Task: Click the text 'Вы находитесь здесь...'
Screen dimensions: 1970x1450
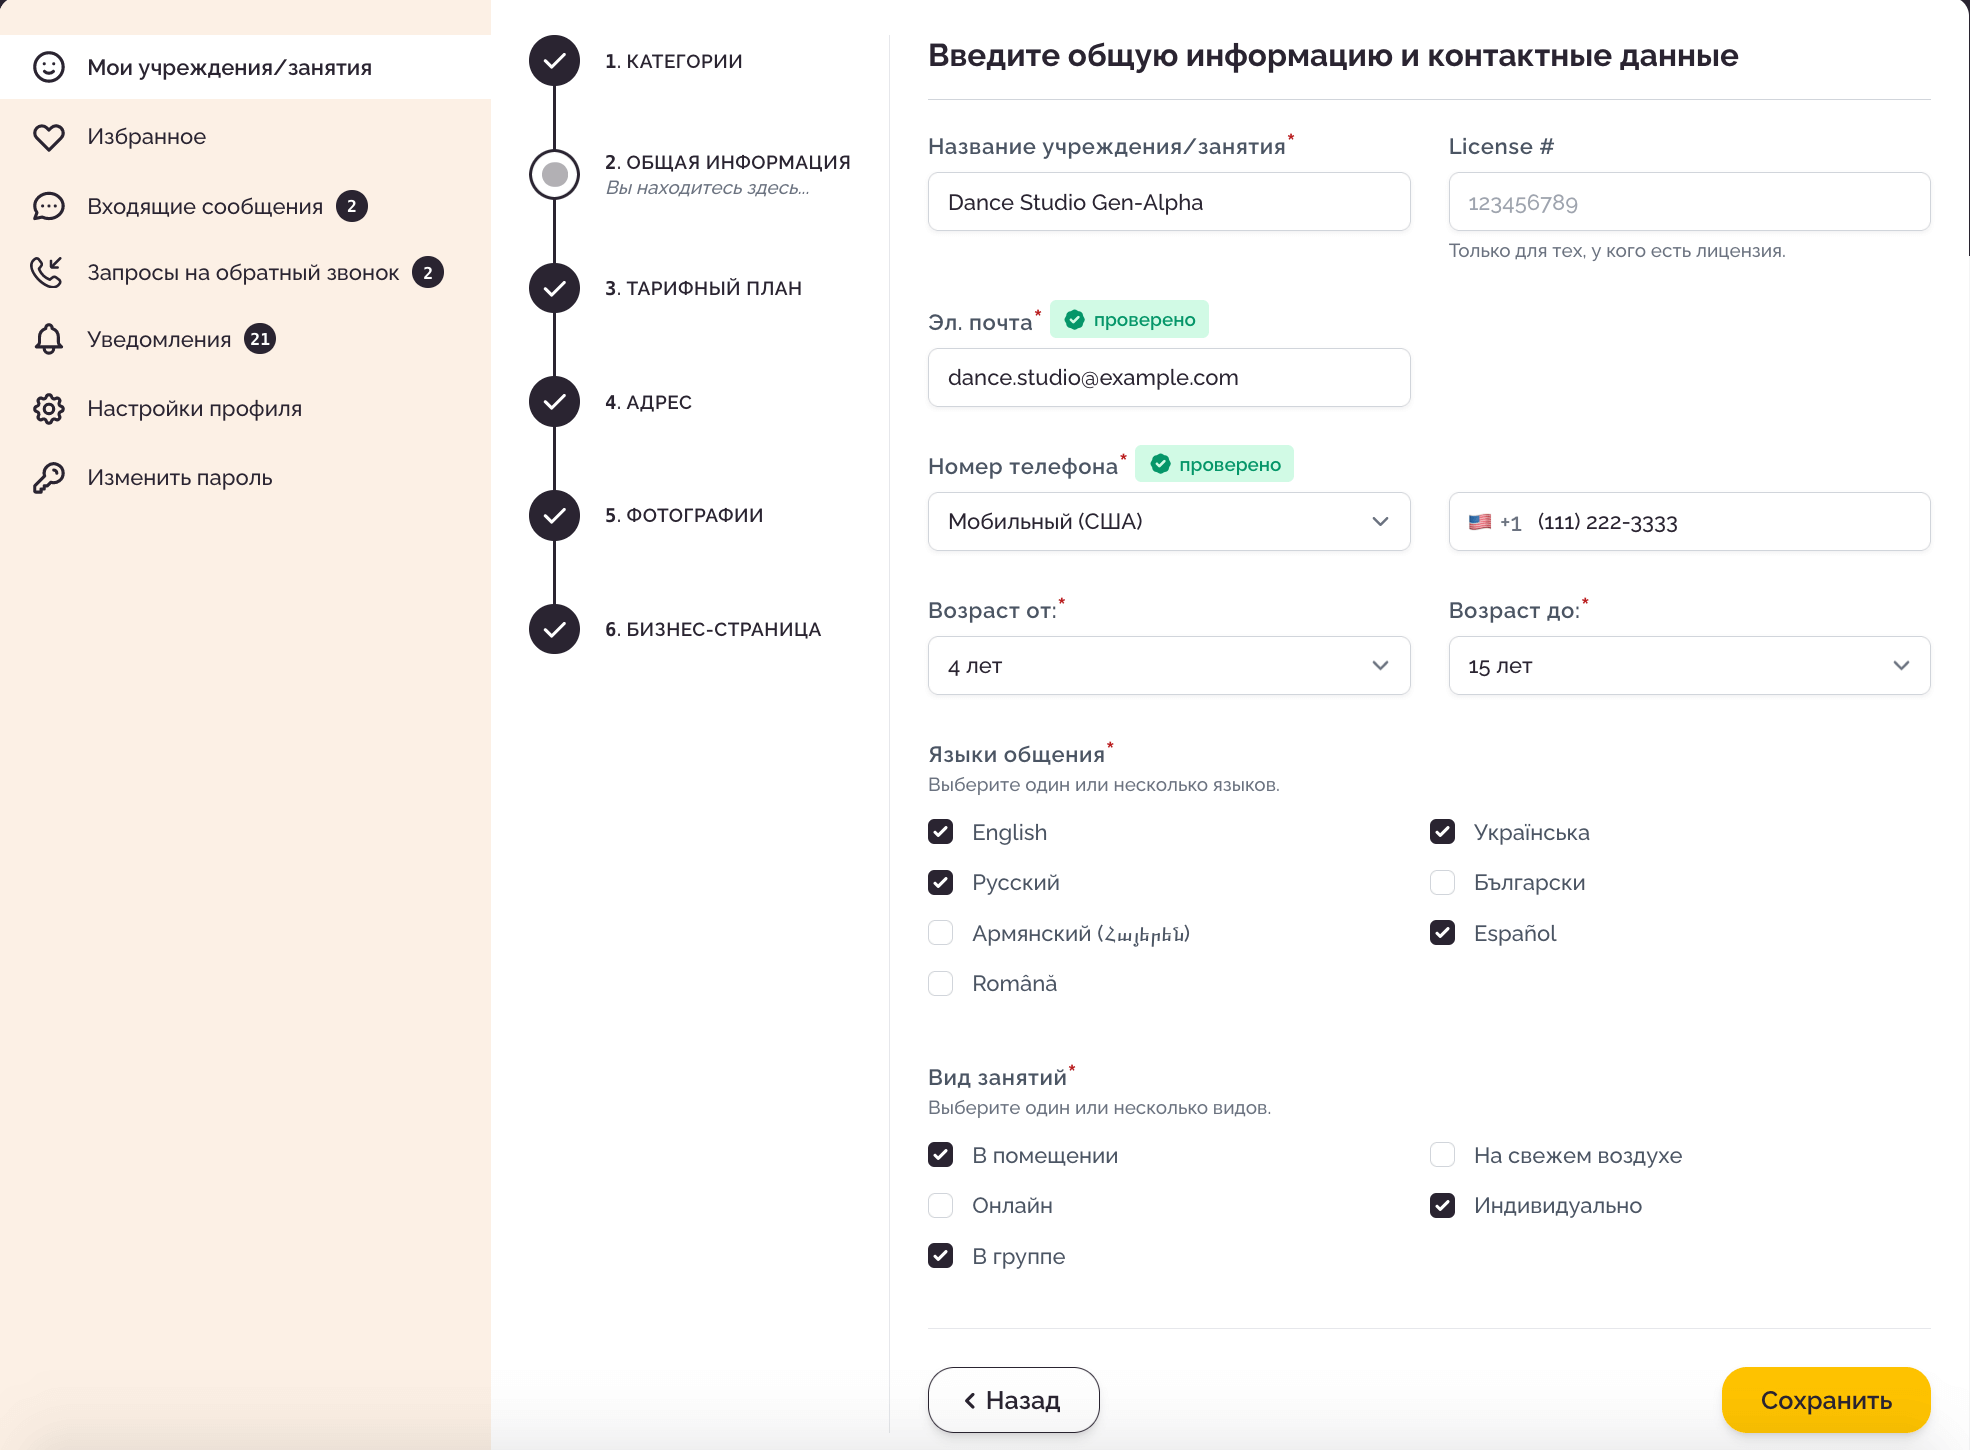Action: (x=707, y=188)
